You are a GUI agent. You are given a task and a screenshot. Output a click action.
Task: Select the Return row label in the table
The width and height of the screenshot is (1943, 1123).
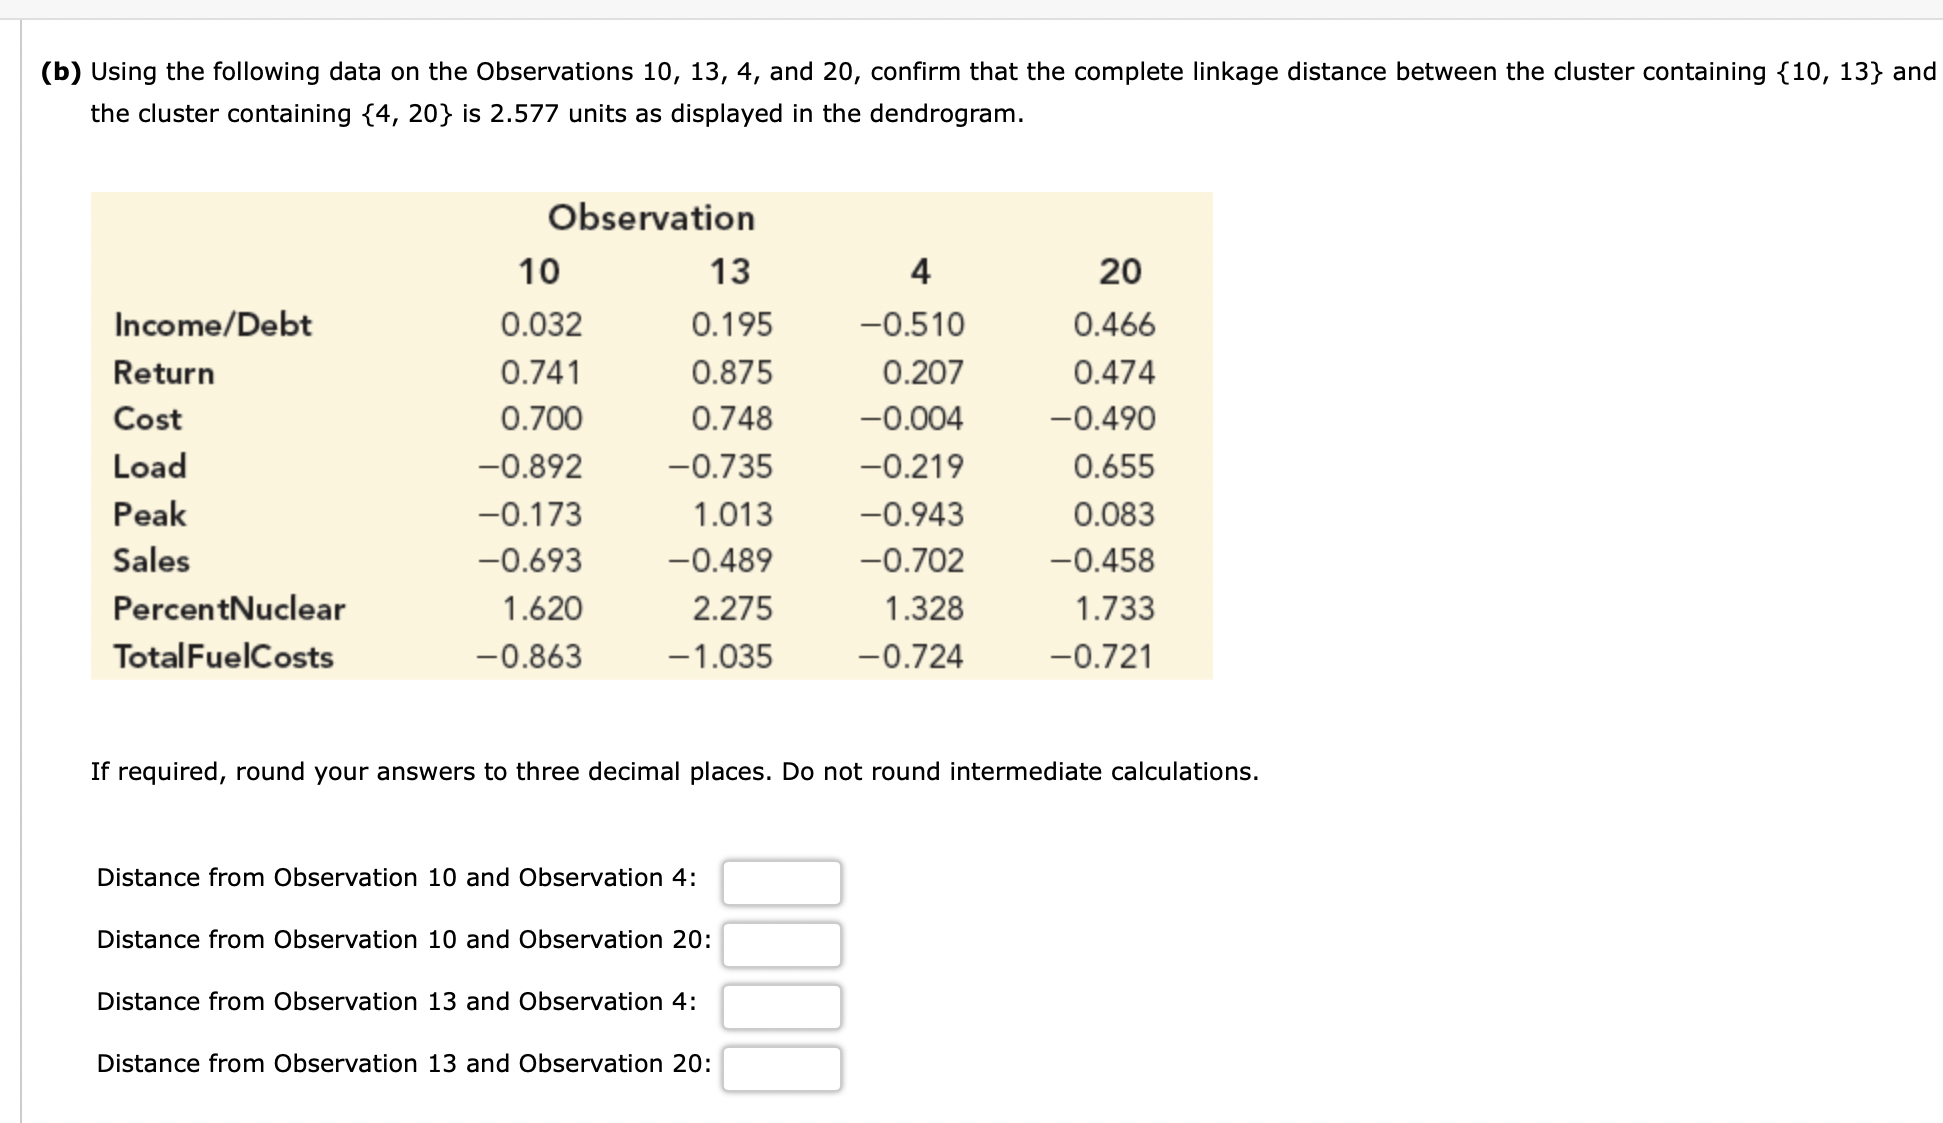point(163,372)
